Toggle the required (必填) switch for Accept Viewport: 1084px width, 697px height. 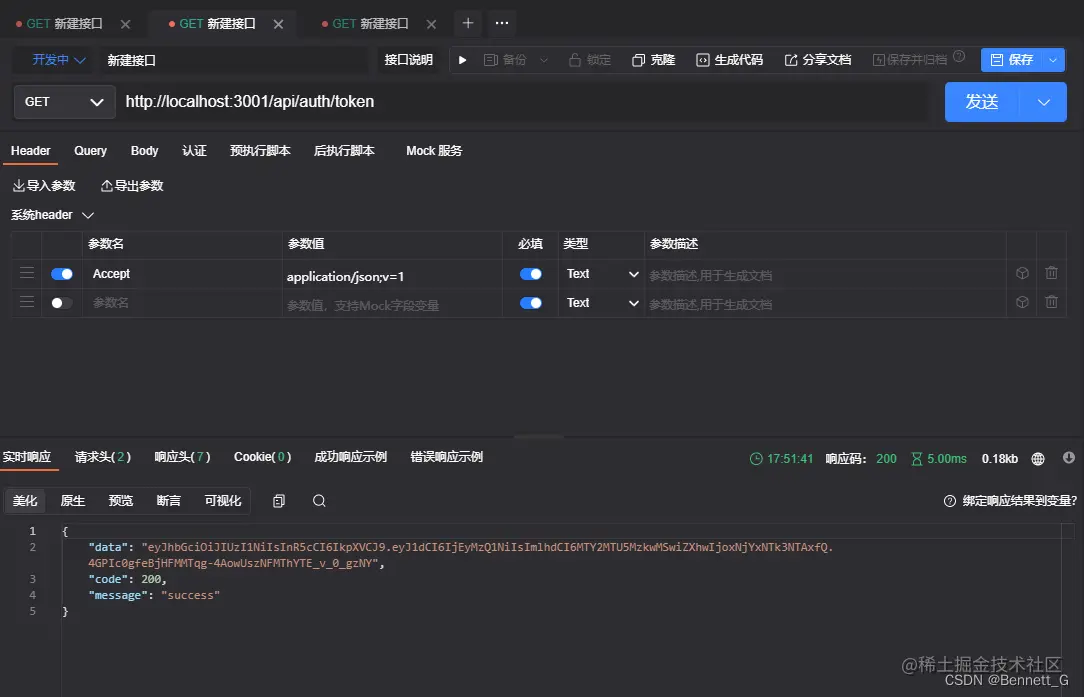tap(529, 272)
